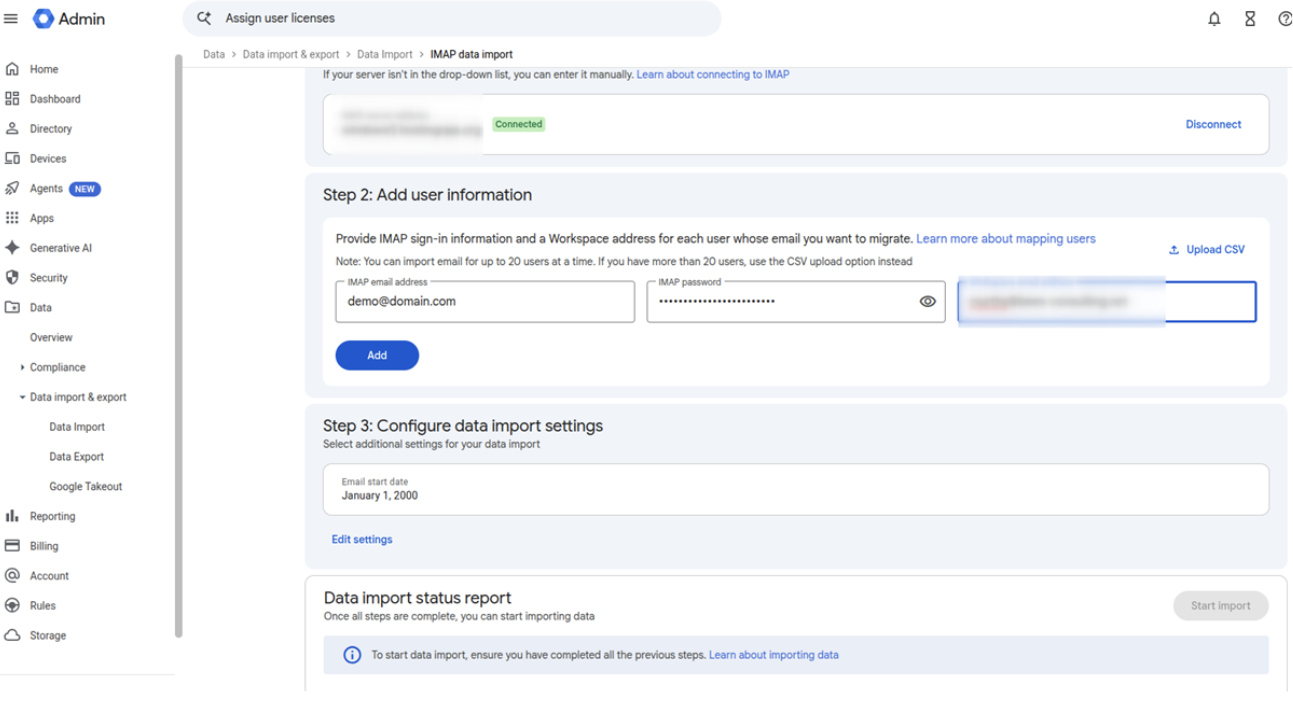Screen dimensions: 1293x713
Task: Click the Devices icon in sidebar
Action: point(12,159)
